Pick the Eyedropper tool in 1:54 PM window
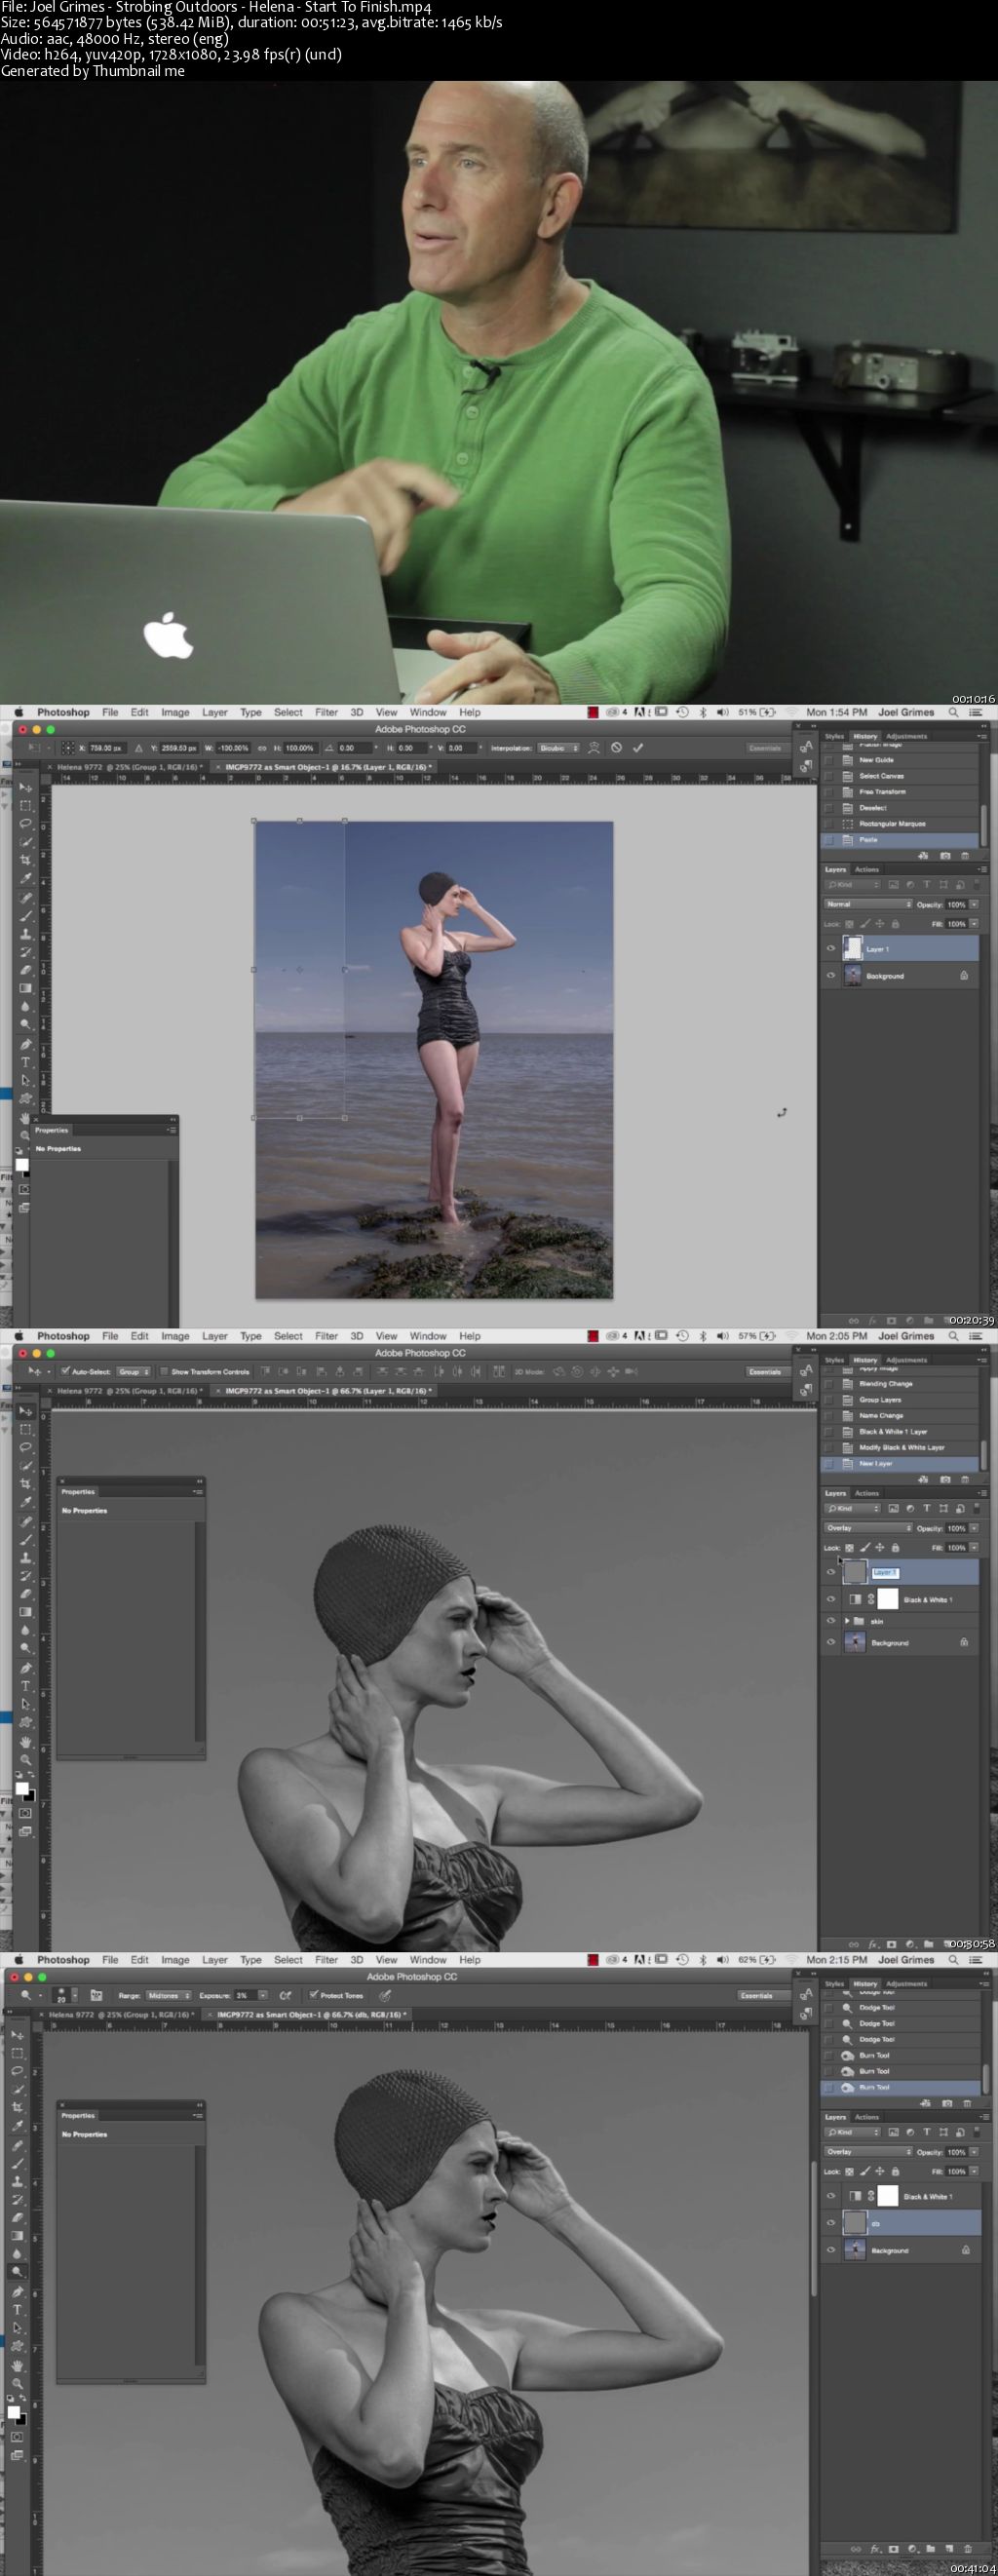This screenshot has width=998, height=2576. pos(25,878)
